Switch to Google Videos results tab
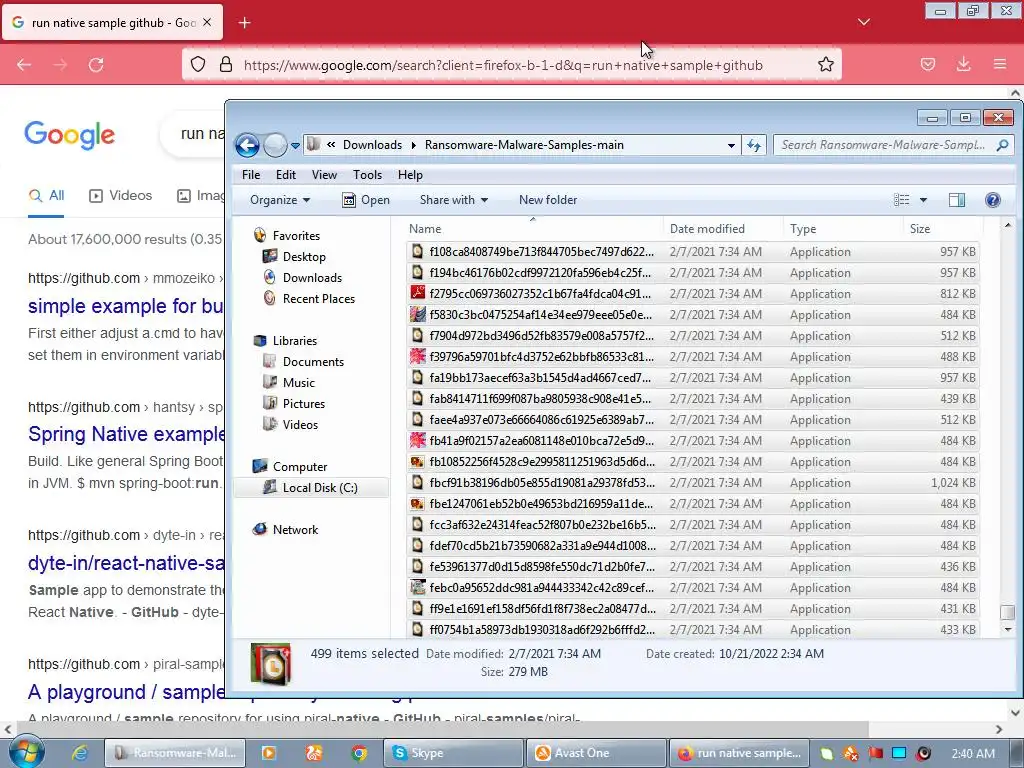Viewport: 1024px width, 768px height. click(x=120, y=195)
